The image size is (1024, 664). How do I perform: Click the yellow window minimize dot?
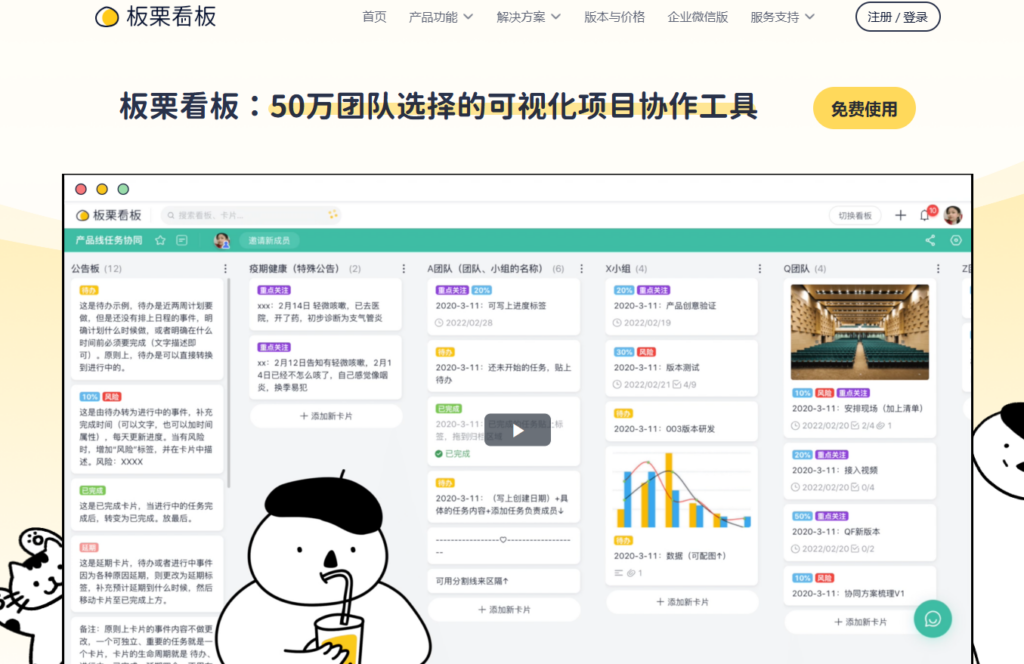102,189
